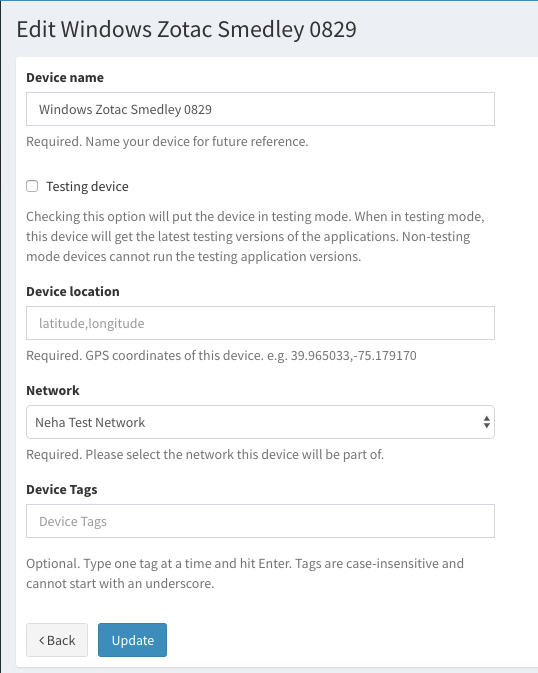Click the optional tags instruction text
The width and height of the screenshot is (538, 673).
click(x=245, y=573)
